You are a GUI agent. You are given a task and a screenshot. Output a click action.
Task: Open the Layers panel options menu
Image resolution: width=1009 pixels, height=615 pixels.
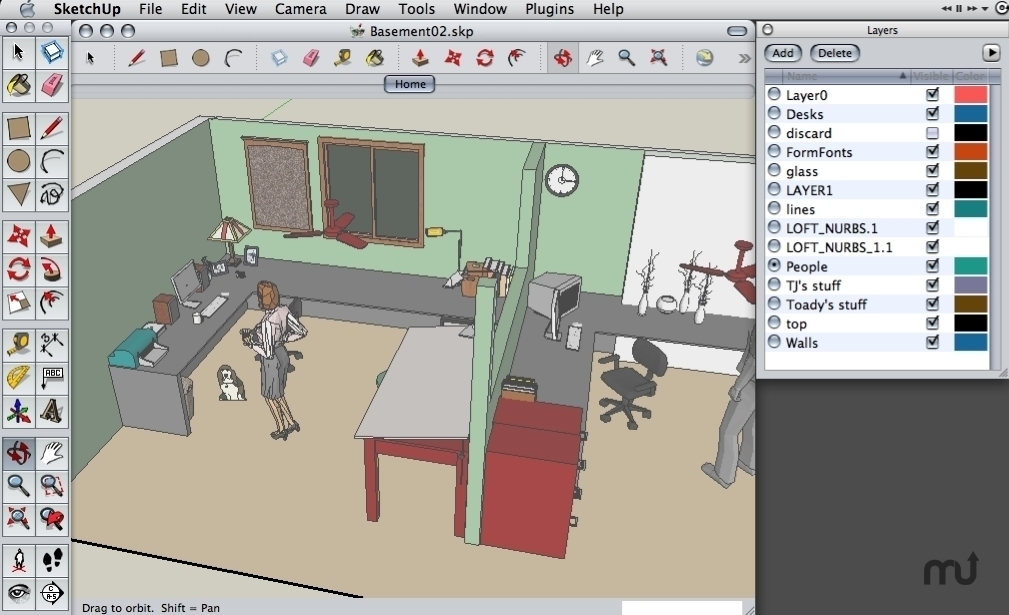(991, 52)
